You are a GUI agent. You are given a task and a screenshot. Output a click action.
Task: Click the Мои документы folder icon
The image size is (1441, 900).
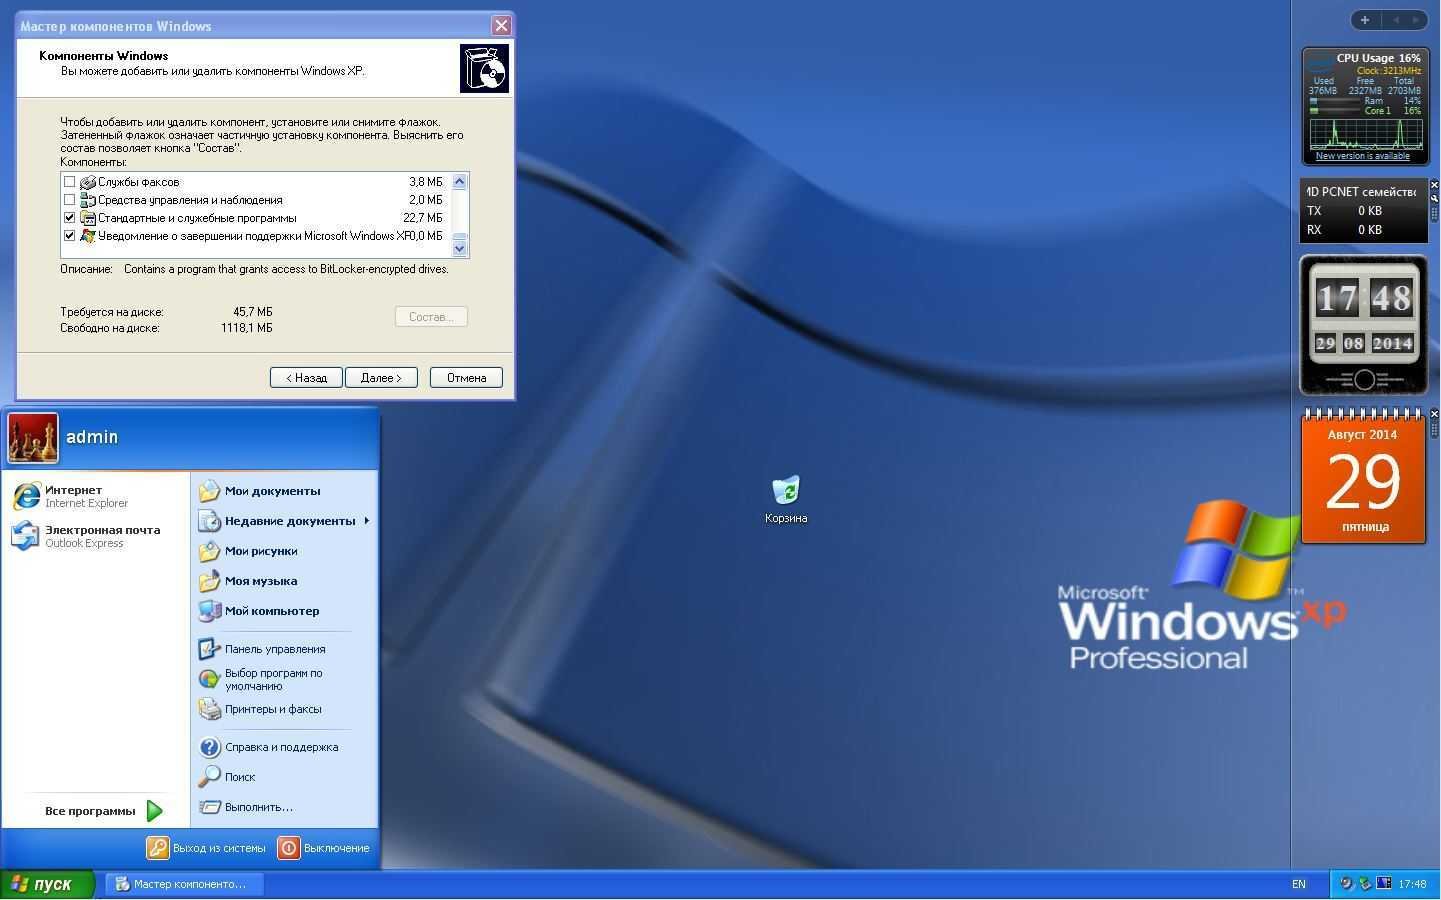[209, 491]
